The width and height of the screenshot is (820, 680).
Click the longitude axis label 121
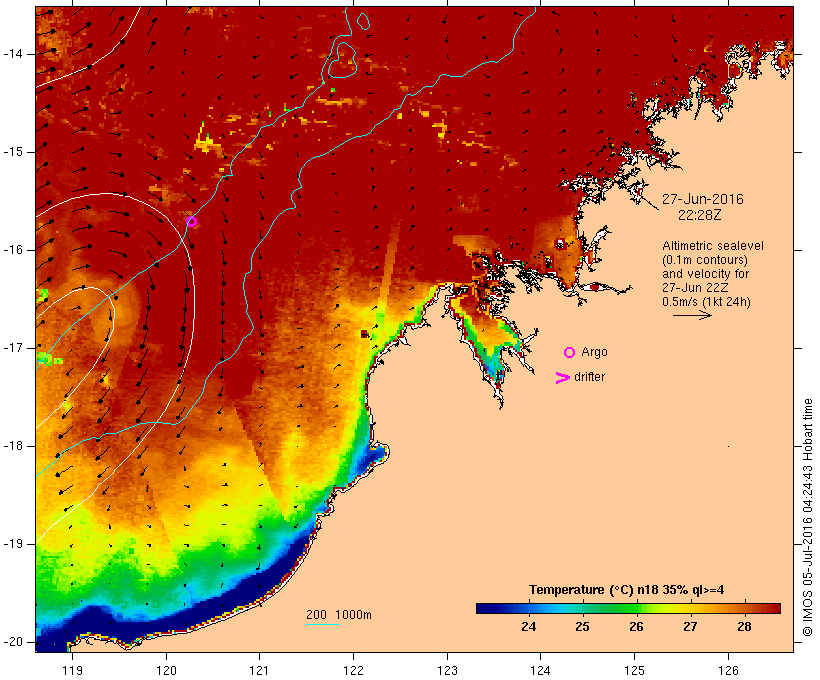point(259,670)
